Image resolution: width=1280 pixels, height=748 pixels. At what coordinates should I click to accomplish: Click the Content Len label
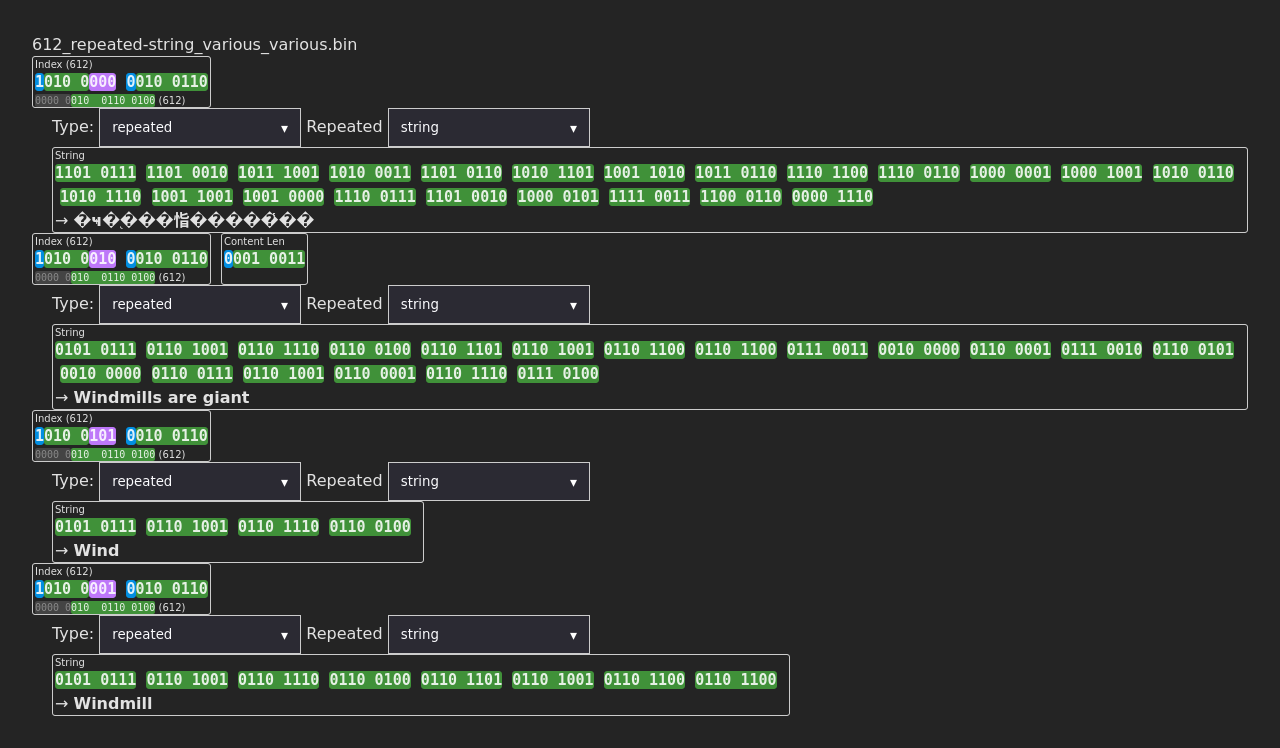[254, 241]
